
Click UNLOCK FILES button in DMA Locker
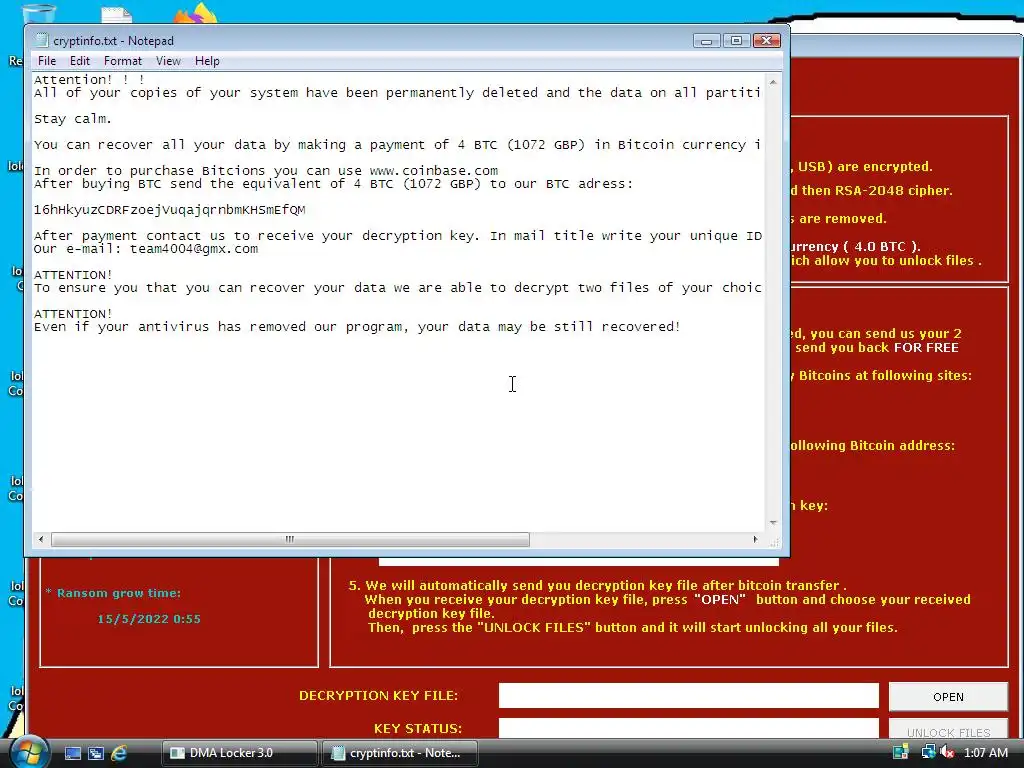pyautogui.click(x=948, y=731)
